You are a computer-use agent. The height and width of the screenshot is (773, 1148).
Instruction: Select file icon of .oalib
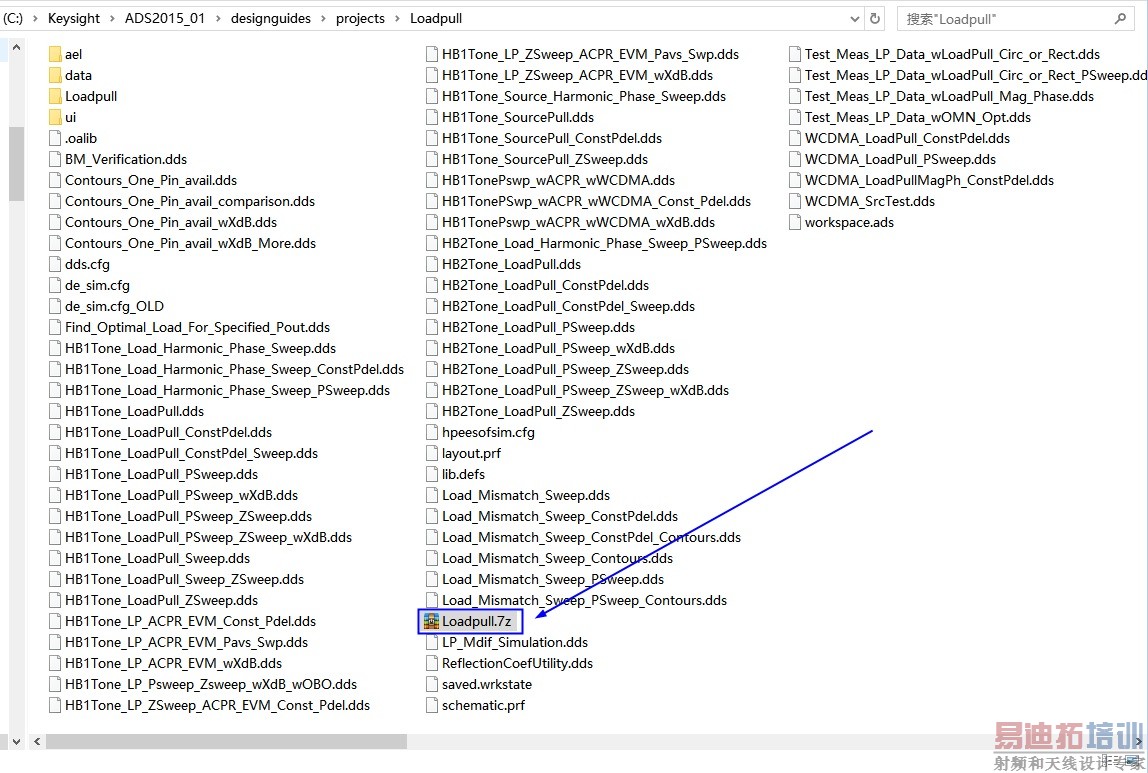pyautogui.click(x=55, y=138)
